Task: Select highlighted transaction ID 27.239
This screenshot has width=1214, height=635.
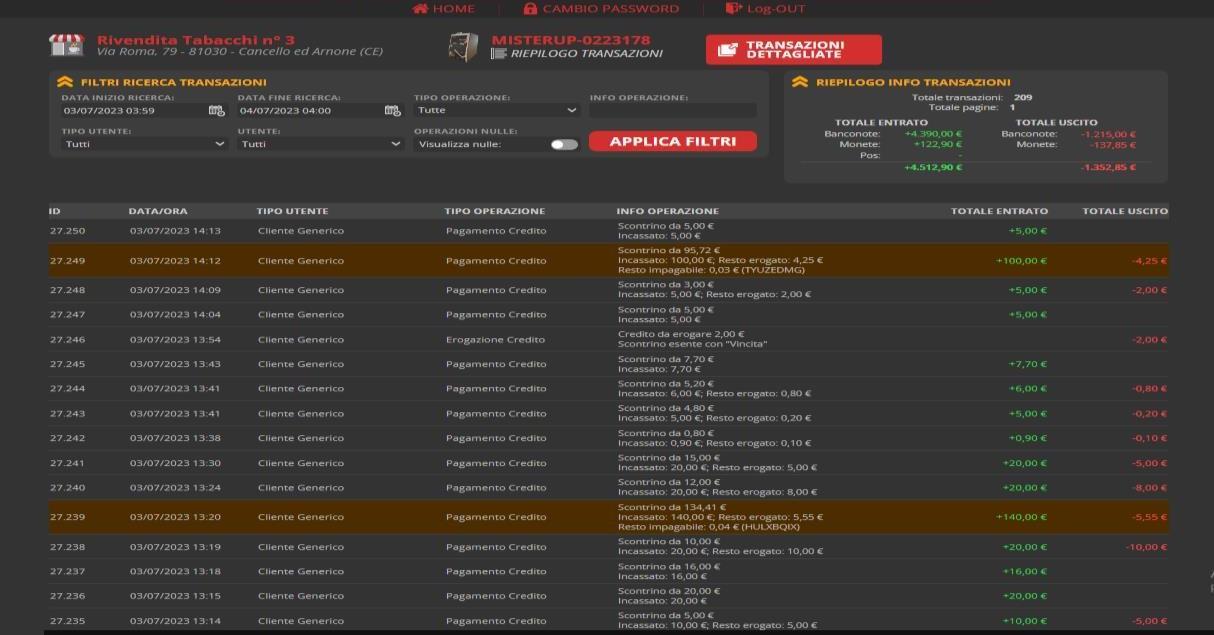Action: [x=67, y=517]
